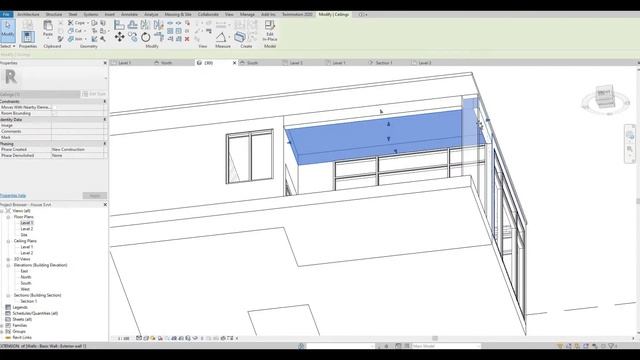
Task: Select the Offset tool in Modify panel
Action: [132, 25]
